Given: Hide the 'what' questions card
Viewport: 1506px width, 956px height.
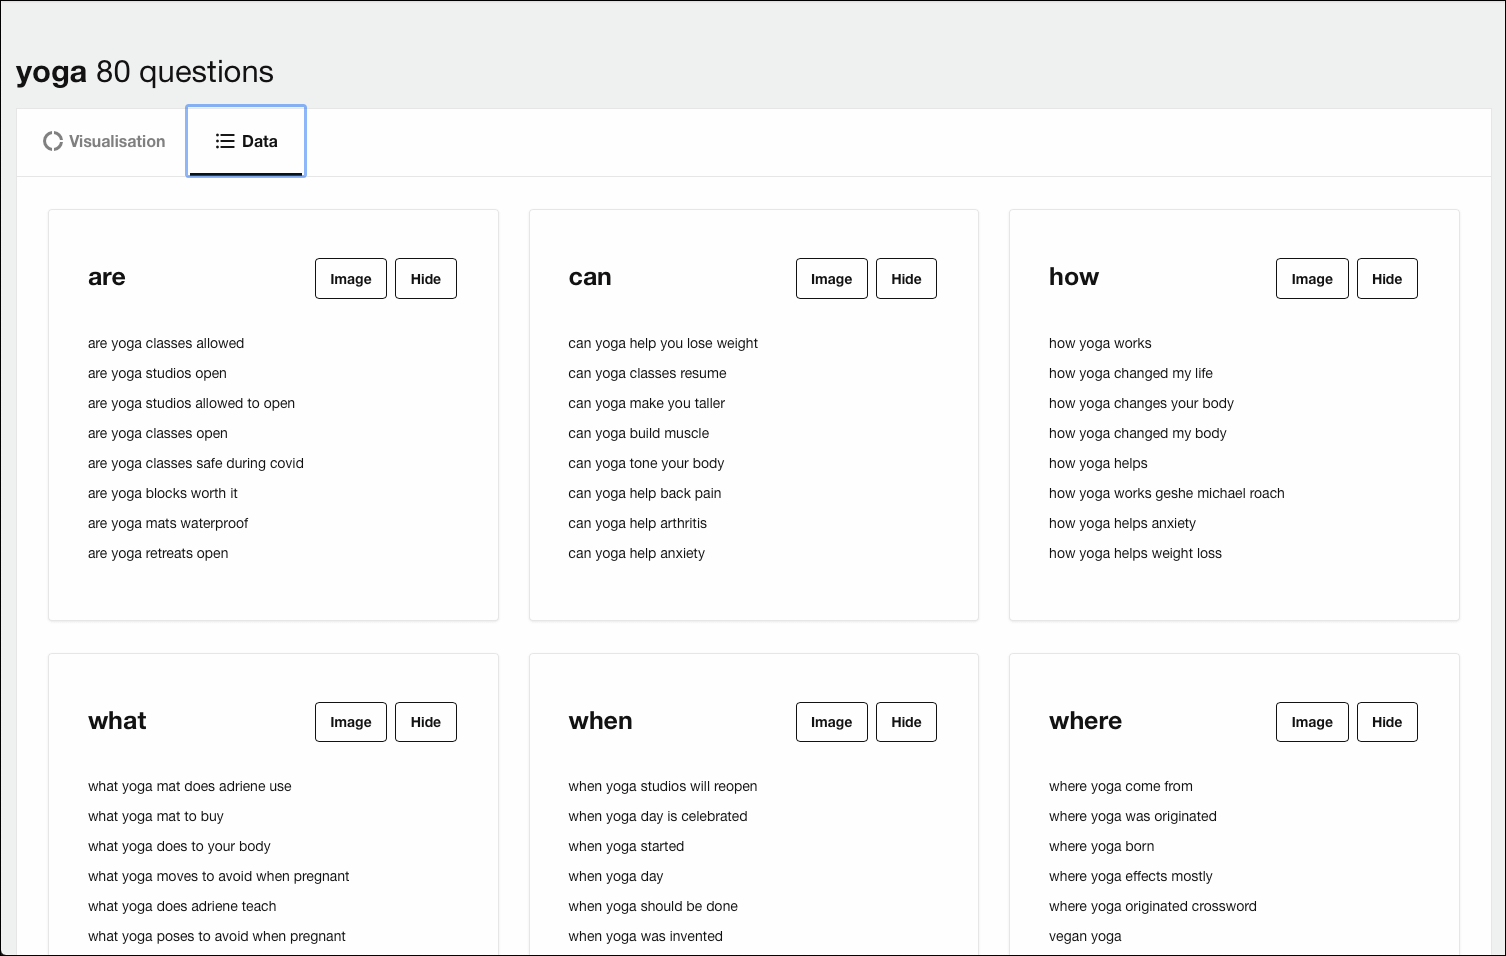Looking at the screenshot, I should (425, 722).
